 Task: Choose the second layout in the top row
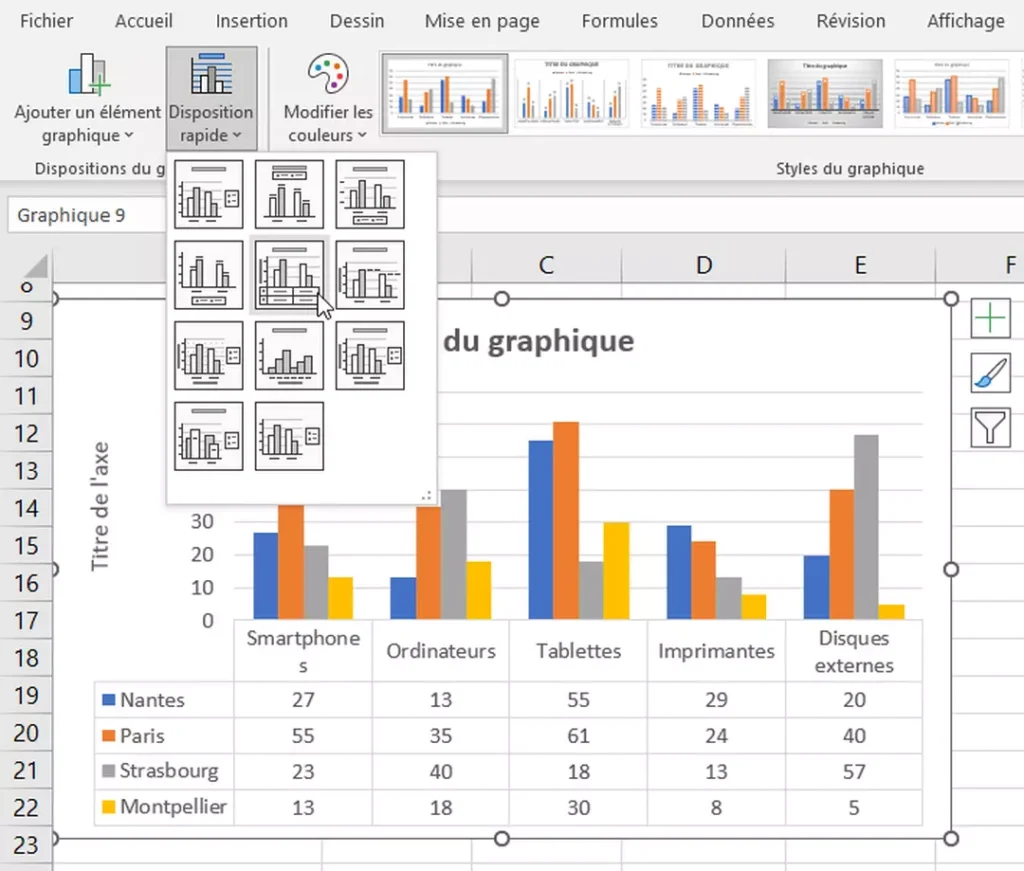click(x=289, y=194)
